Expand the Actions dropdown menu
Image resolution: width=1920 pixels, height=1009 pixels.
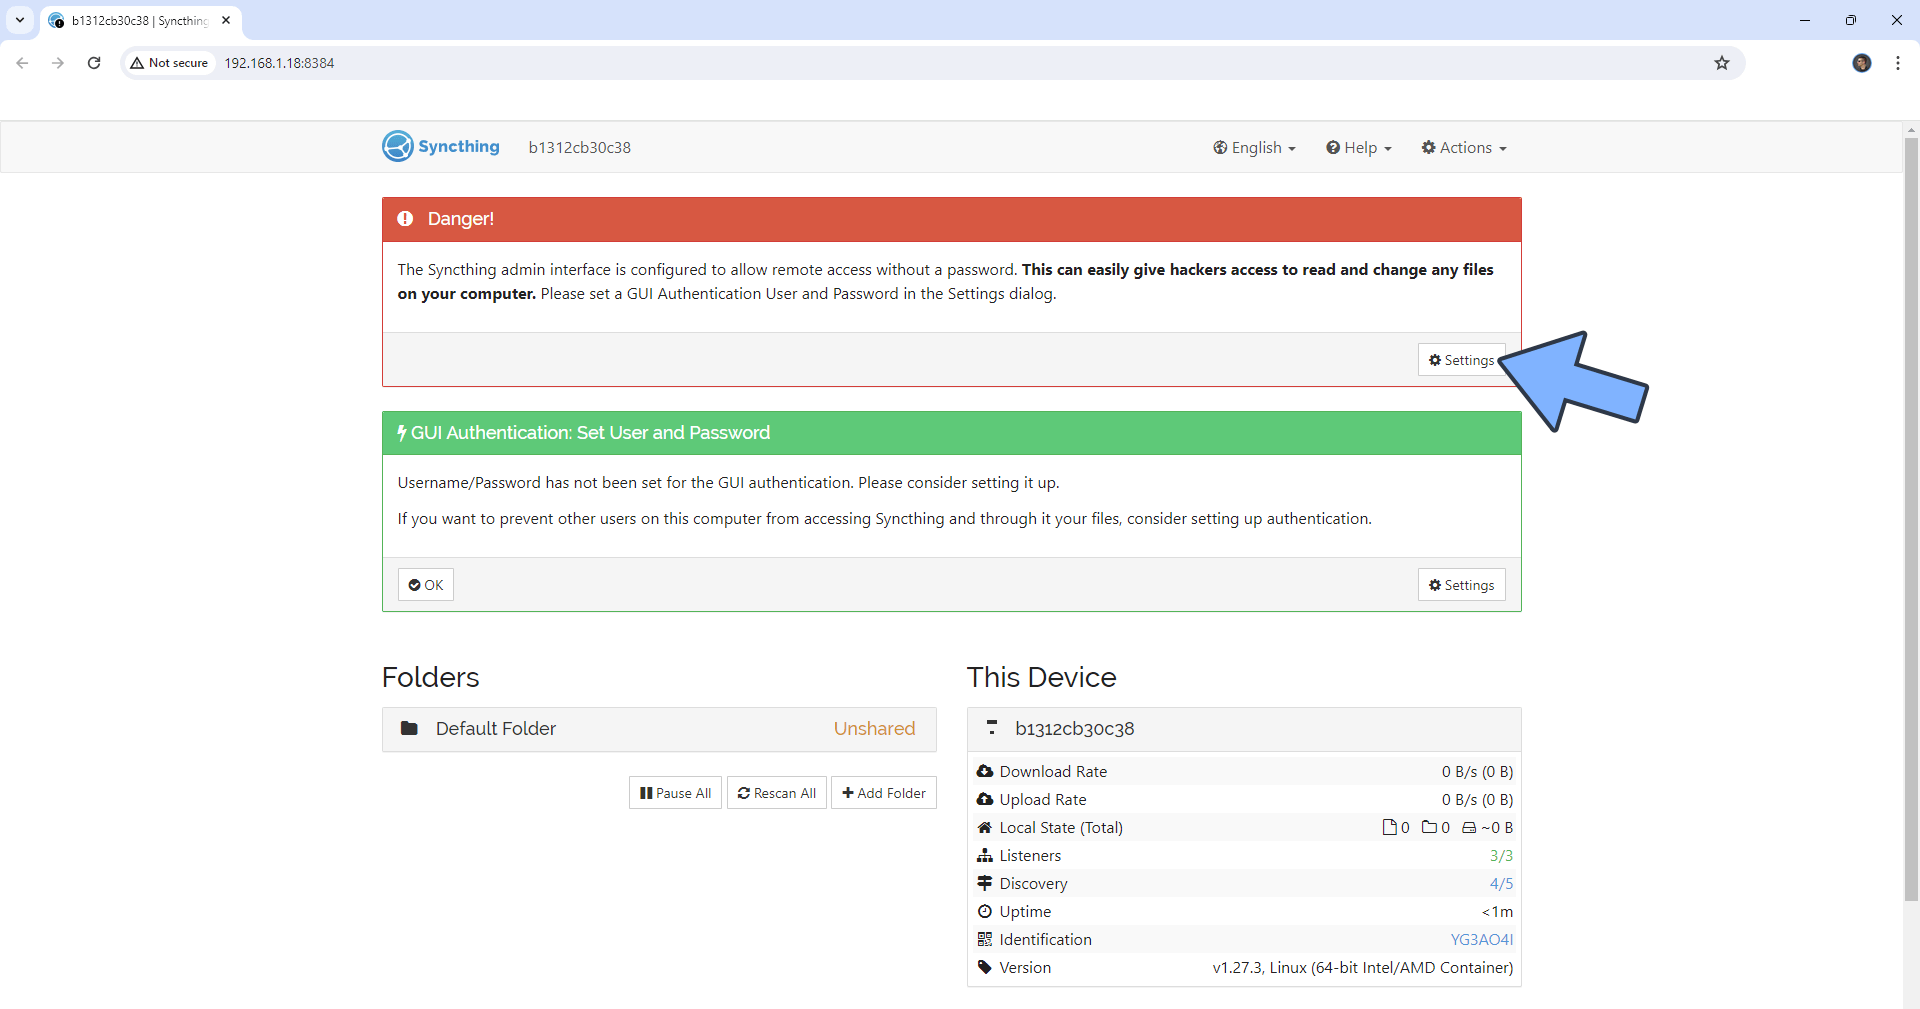(x=1464, y=148)
